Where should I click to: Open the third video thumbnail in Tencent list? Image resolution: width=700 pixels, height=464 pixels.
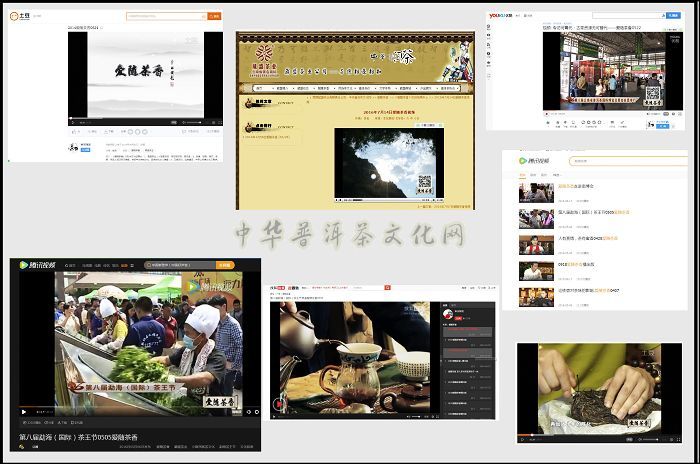click(x=534, y=244)
